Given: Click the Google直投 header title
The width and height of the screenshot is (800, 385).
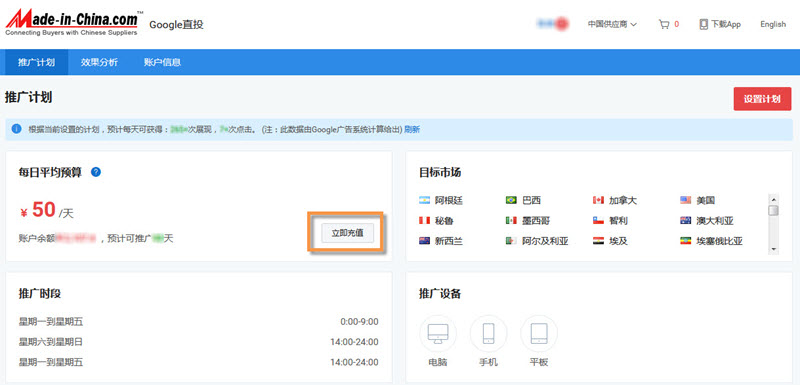Looking at the screenshot, I should [177, 24].
